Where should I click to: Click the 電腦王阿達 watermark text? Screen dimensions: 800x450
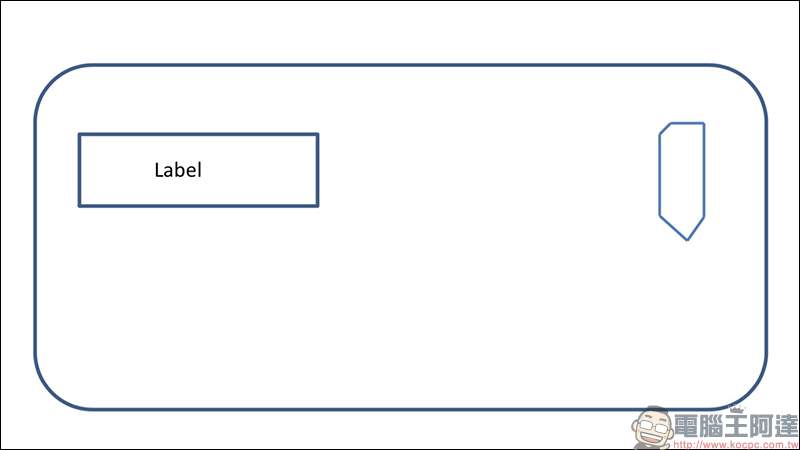[x=736, y=426]
